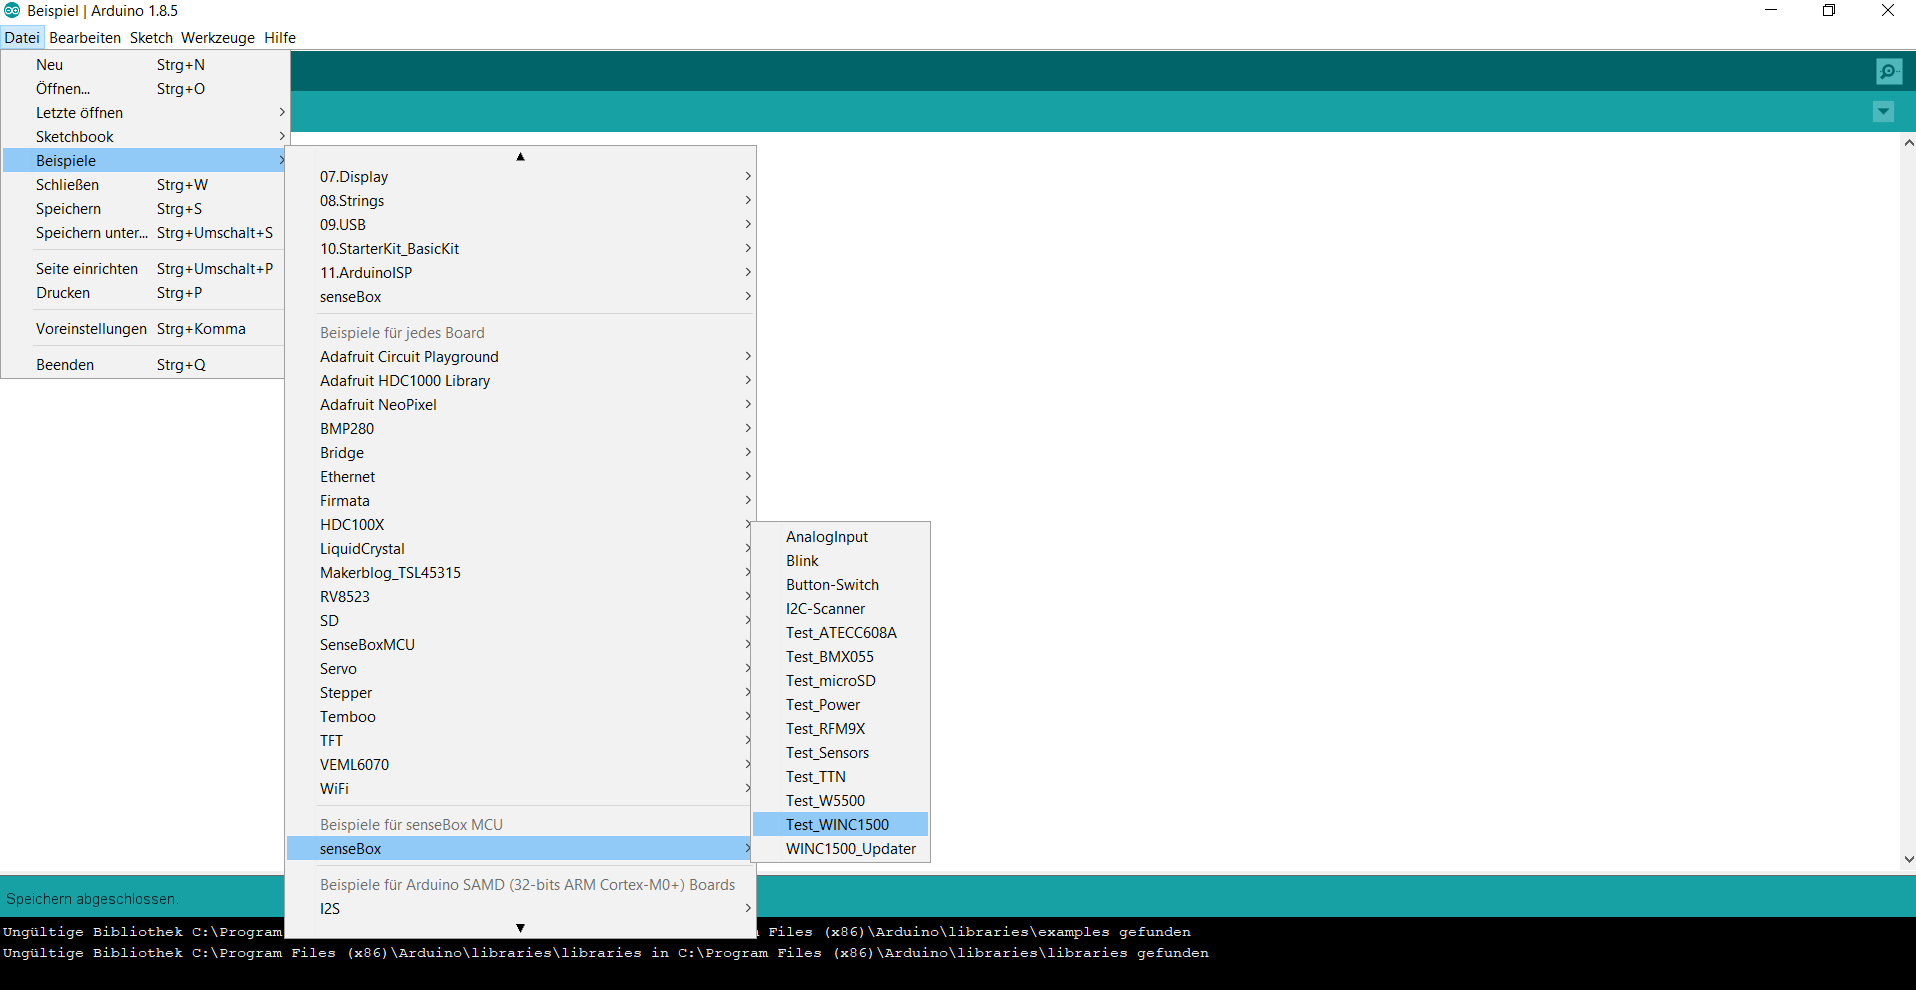Expand Stepper examples

(521, 693)
